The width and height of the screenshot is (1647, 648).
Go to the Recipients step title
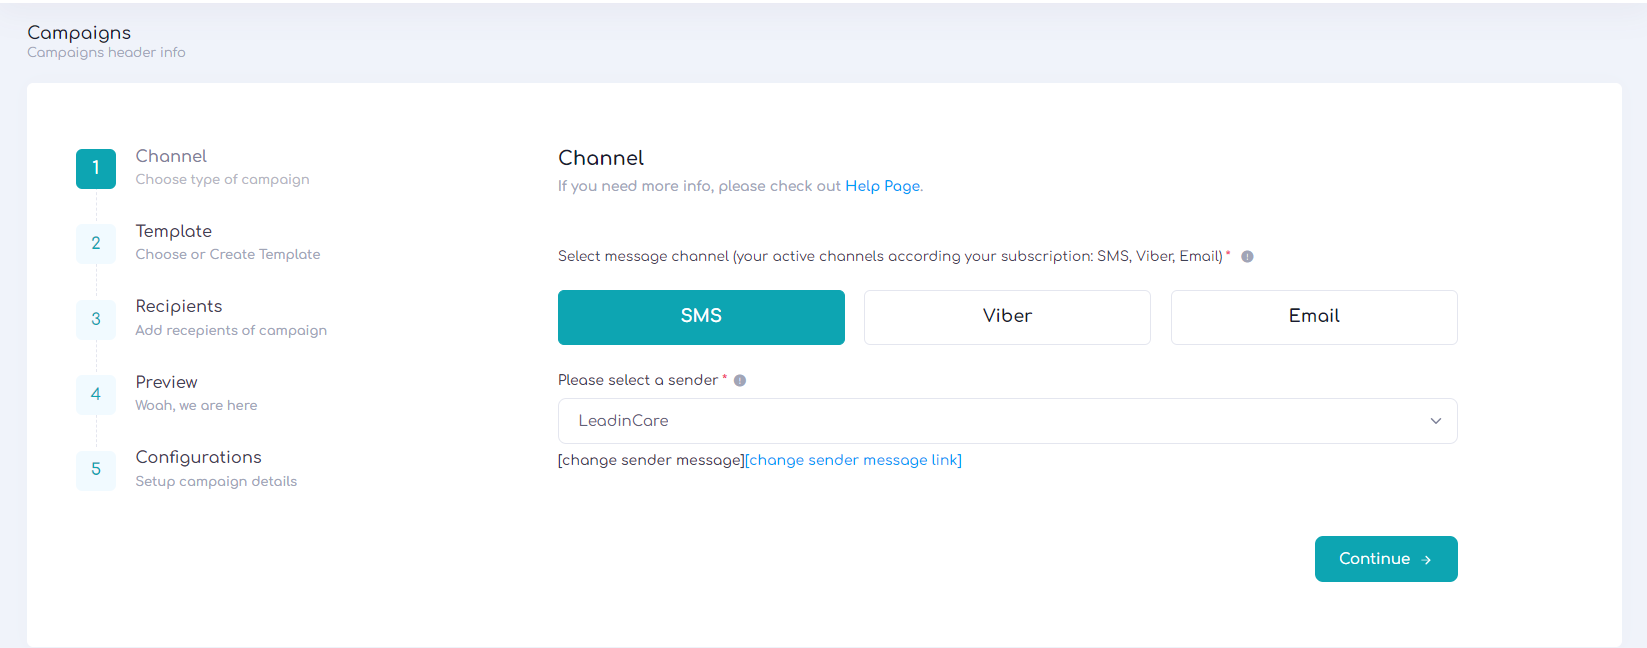tap(179, 306)
